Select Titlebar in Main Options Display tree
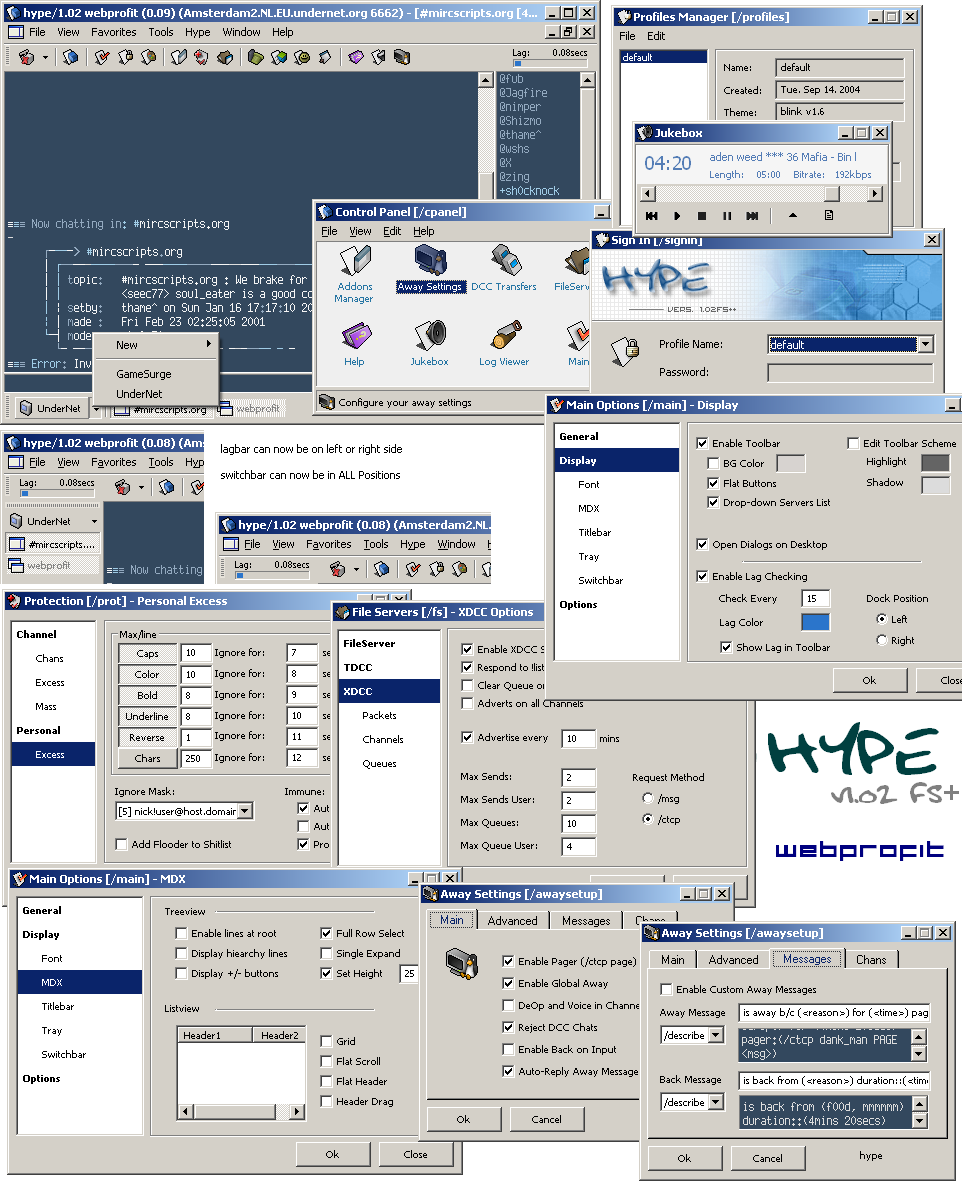Viewport: 962px width, 1190px height. click(x=595, y=533)
